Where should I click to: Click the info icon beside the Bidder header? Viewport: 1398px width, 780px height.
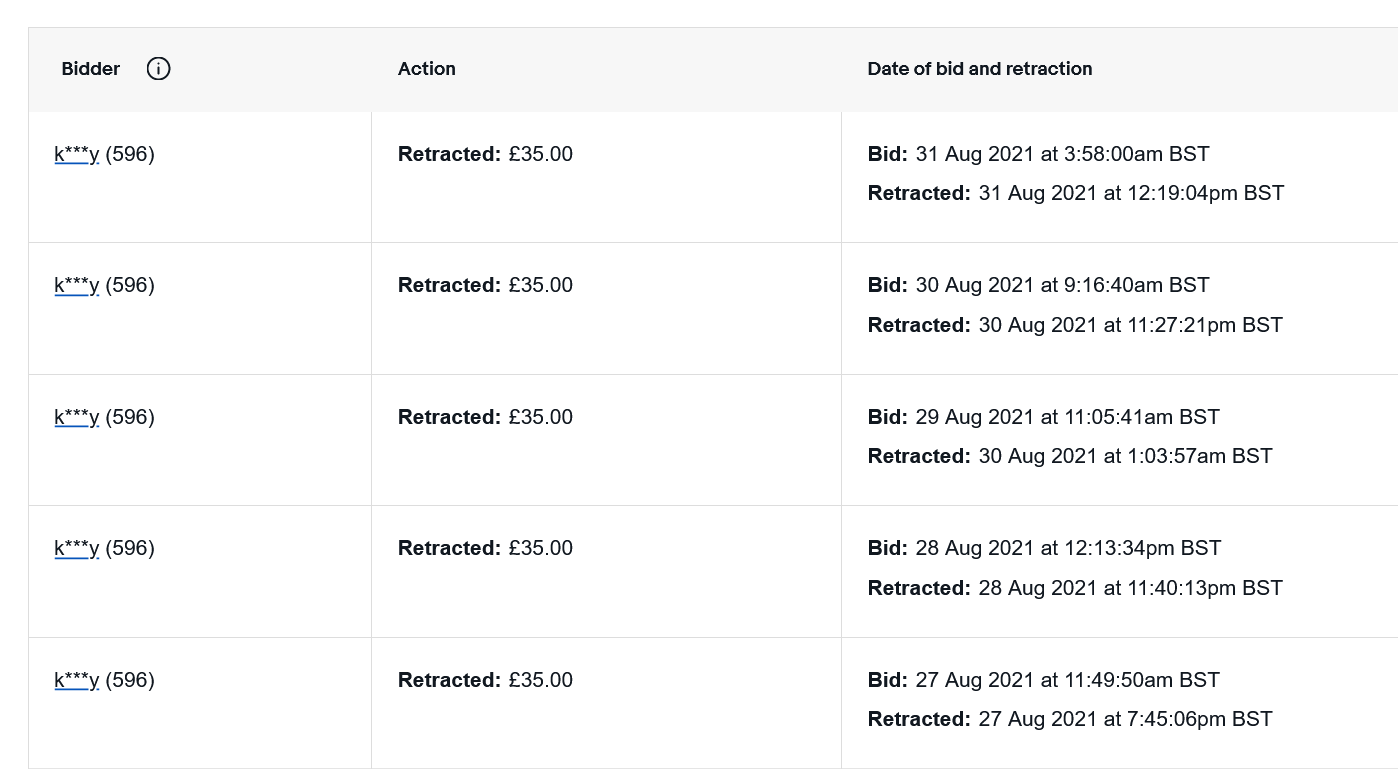click(x=158, y=69)
